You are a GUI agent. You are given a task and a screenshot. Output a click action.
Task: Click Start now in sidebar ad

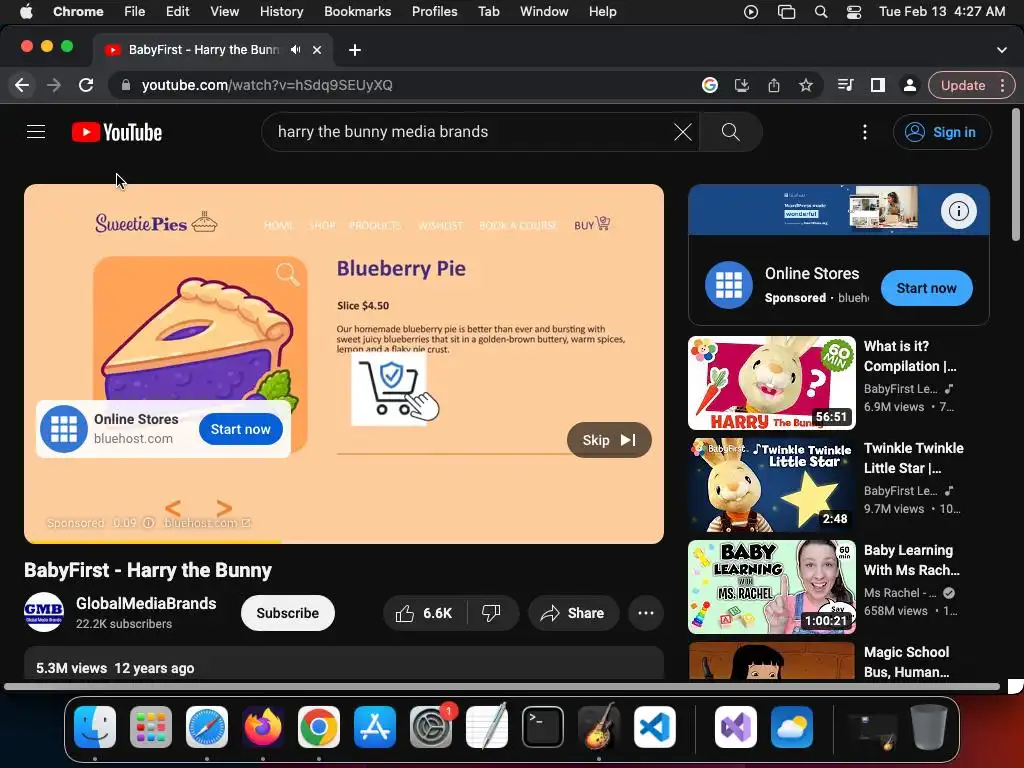(926, 288)
